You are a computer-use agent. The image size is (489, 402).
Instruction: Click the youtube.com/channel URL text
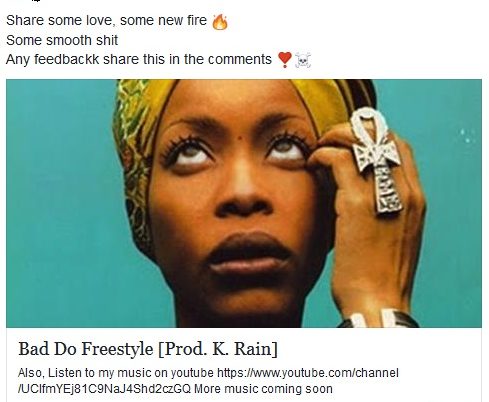(308, 373)
